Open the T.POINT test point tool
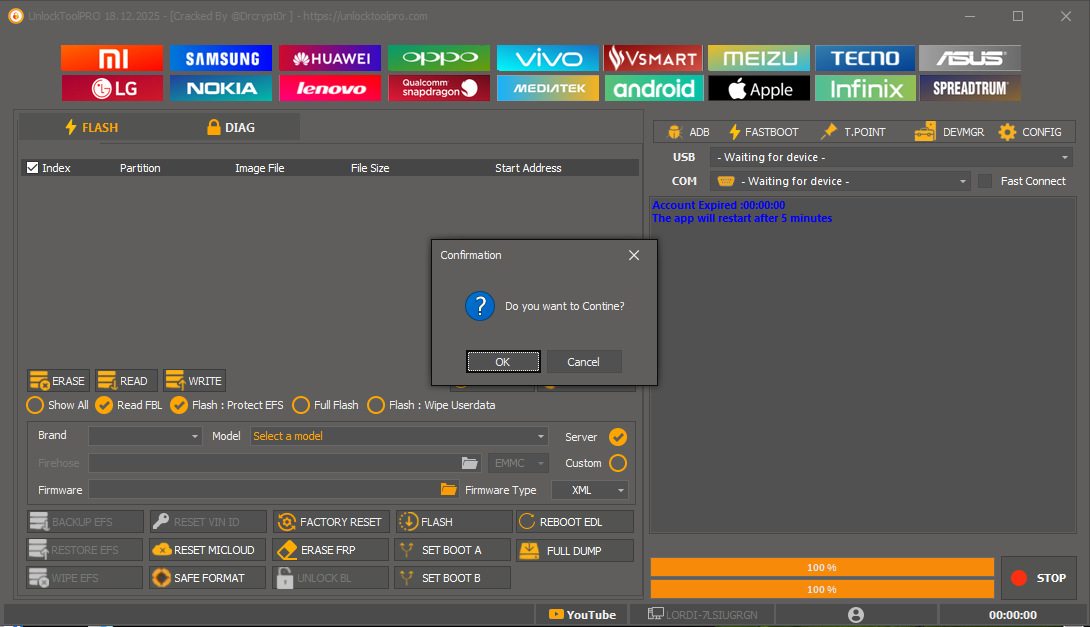This screenshot has width=1090, height=627. click(x=854, y=132)
